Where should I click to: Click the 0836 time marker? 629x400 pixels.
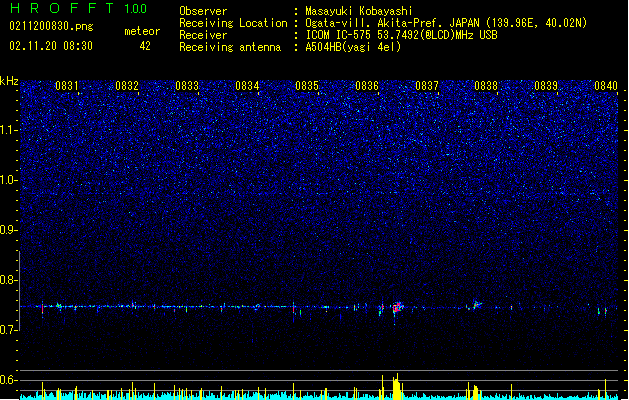(367, 86)
